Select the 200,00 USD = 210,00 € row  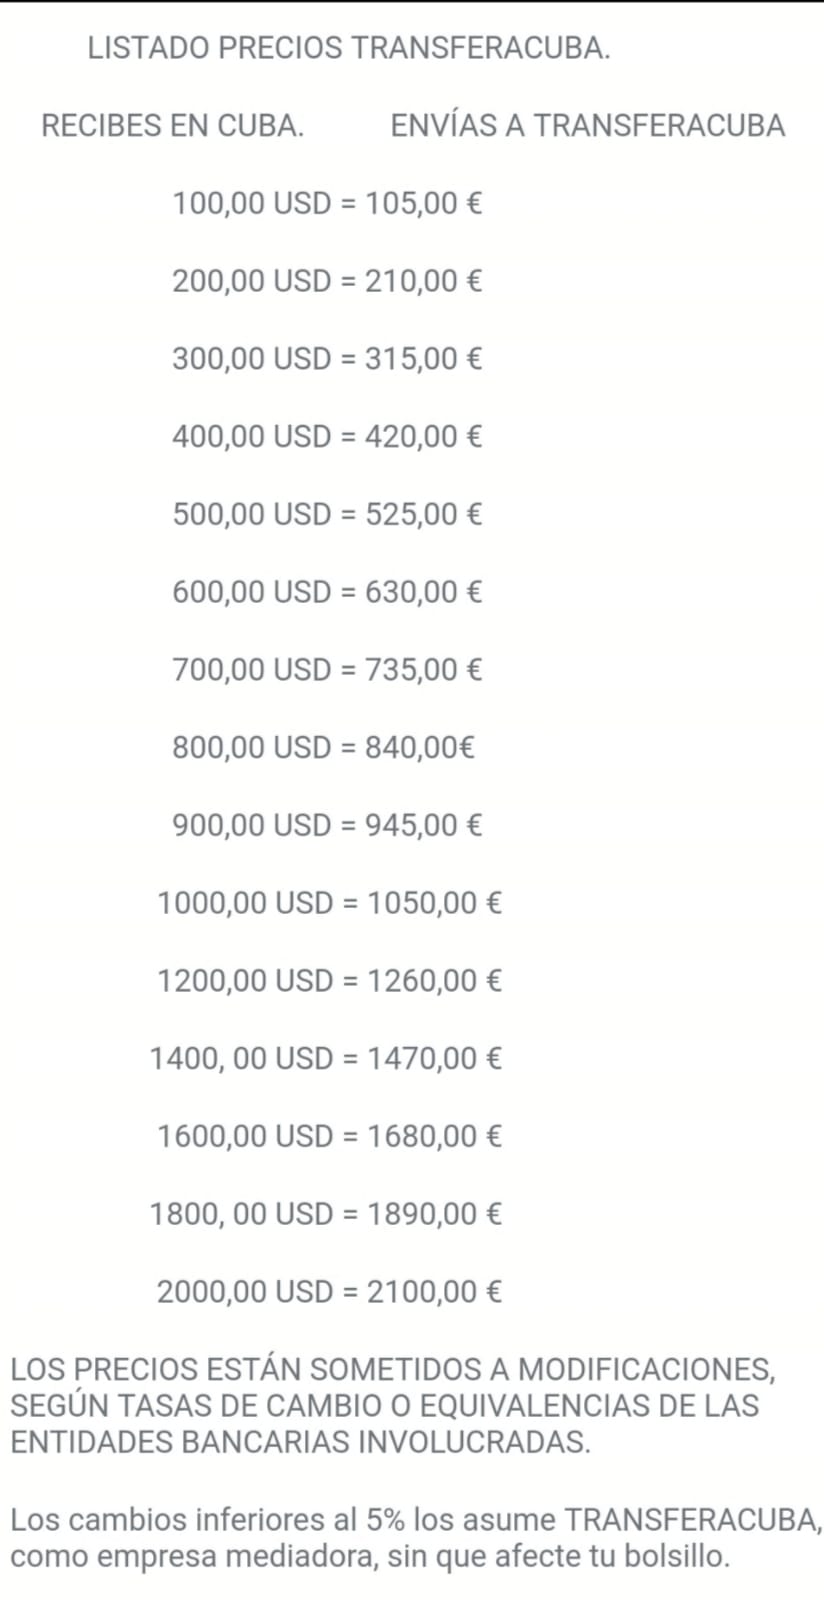327,281
